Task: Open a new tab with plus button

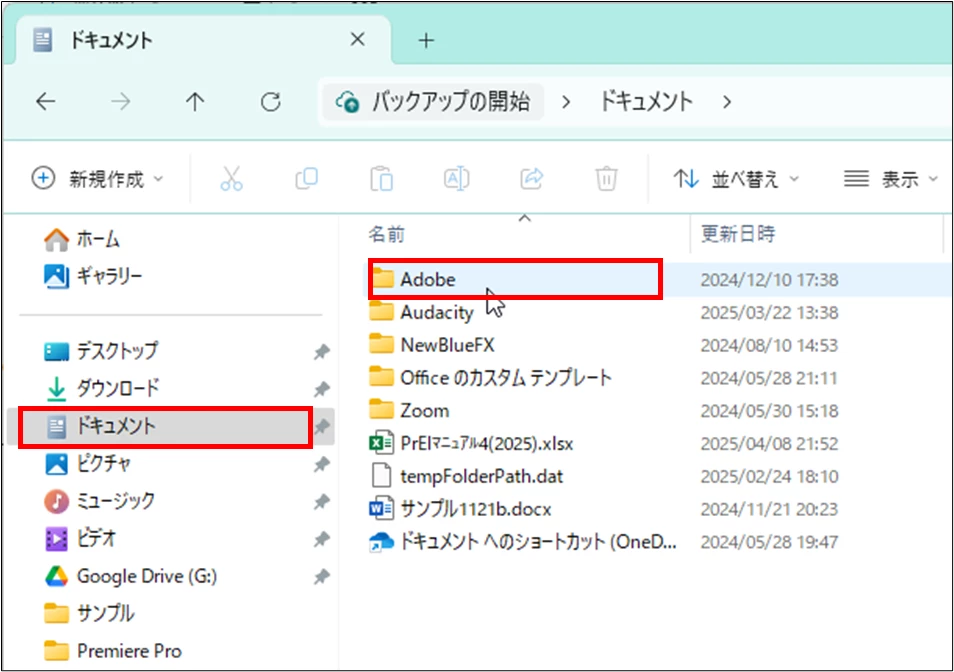Action: point(427,40)
